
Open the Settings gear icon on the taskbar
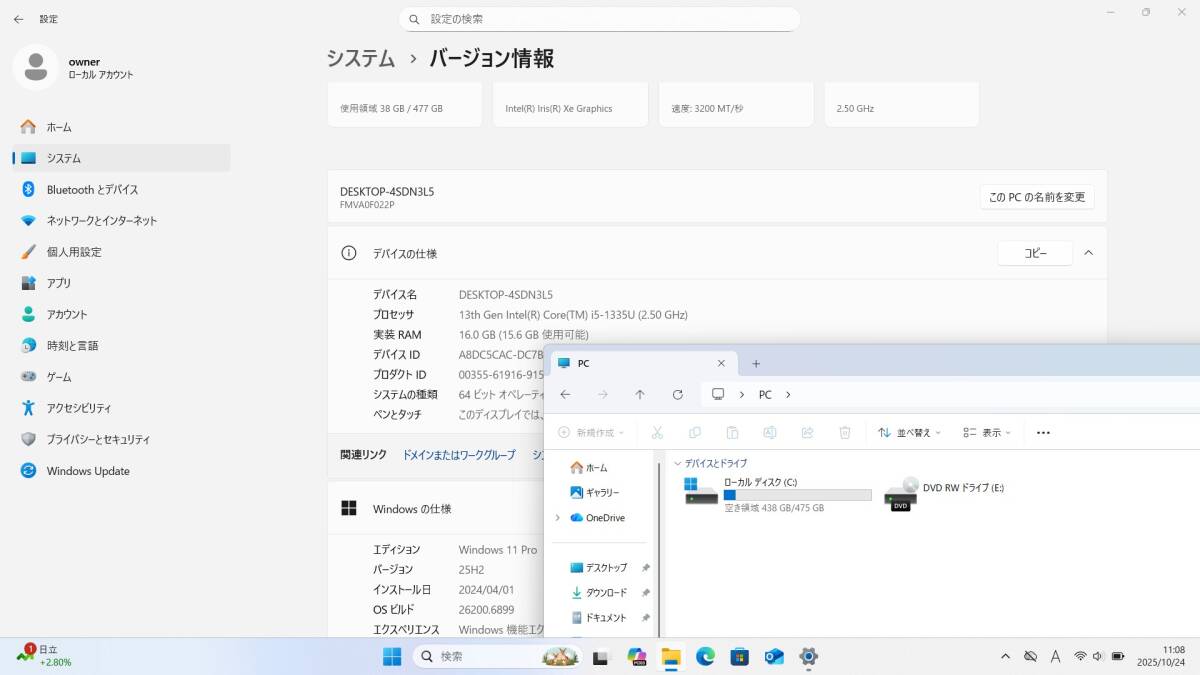point(808,657)
